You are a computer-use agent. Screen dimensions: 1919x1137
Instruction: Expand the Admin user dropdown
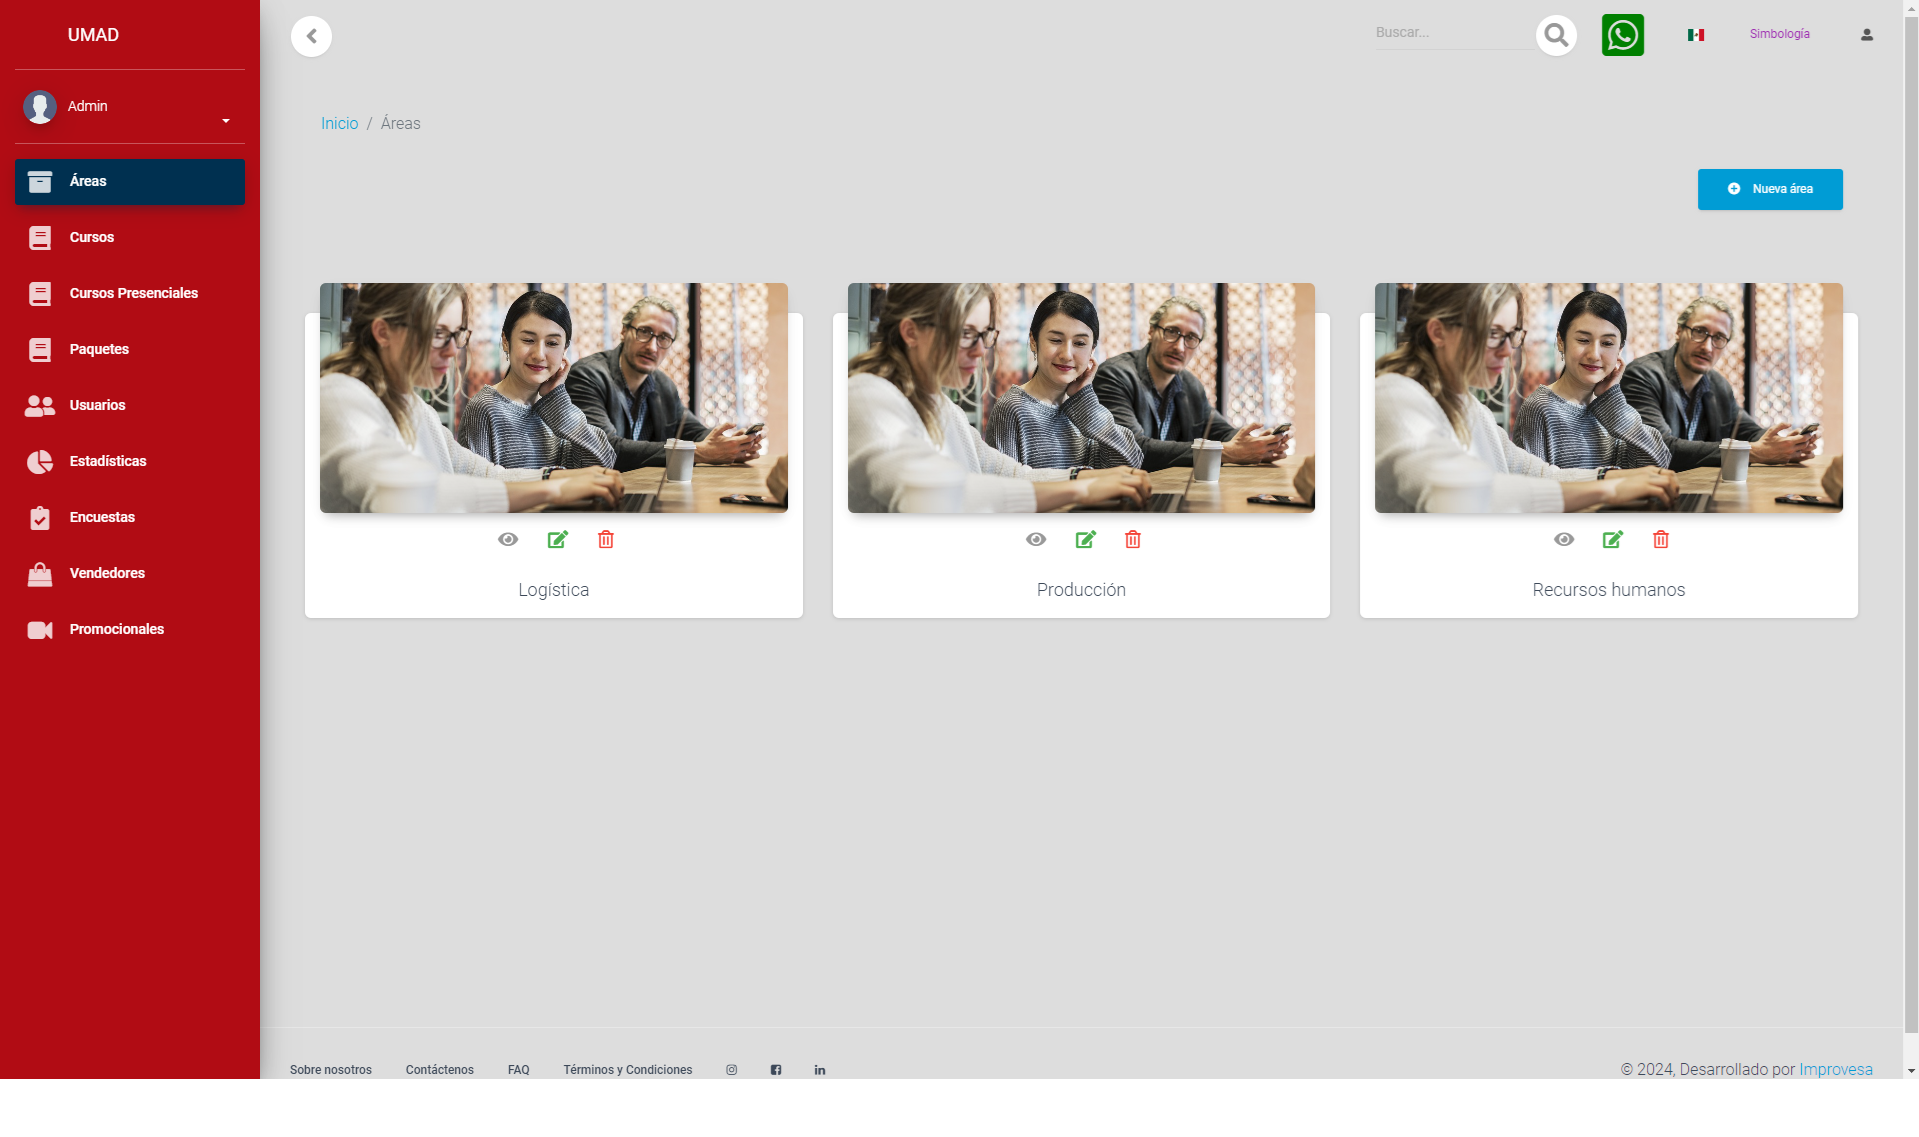click(226, 121)
